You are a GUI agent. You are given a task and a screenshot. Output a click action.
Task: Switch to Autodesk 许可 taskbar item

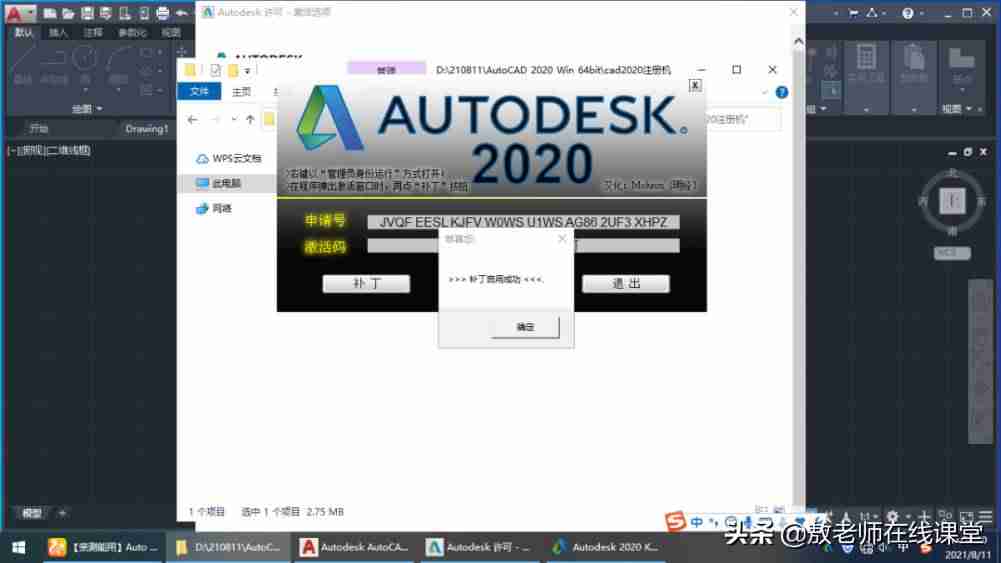coord(481,547)
